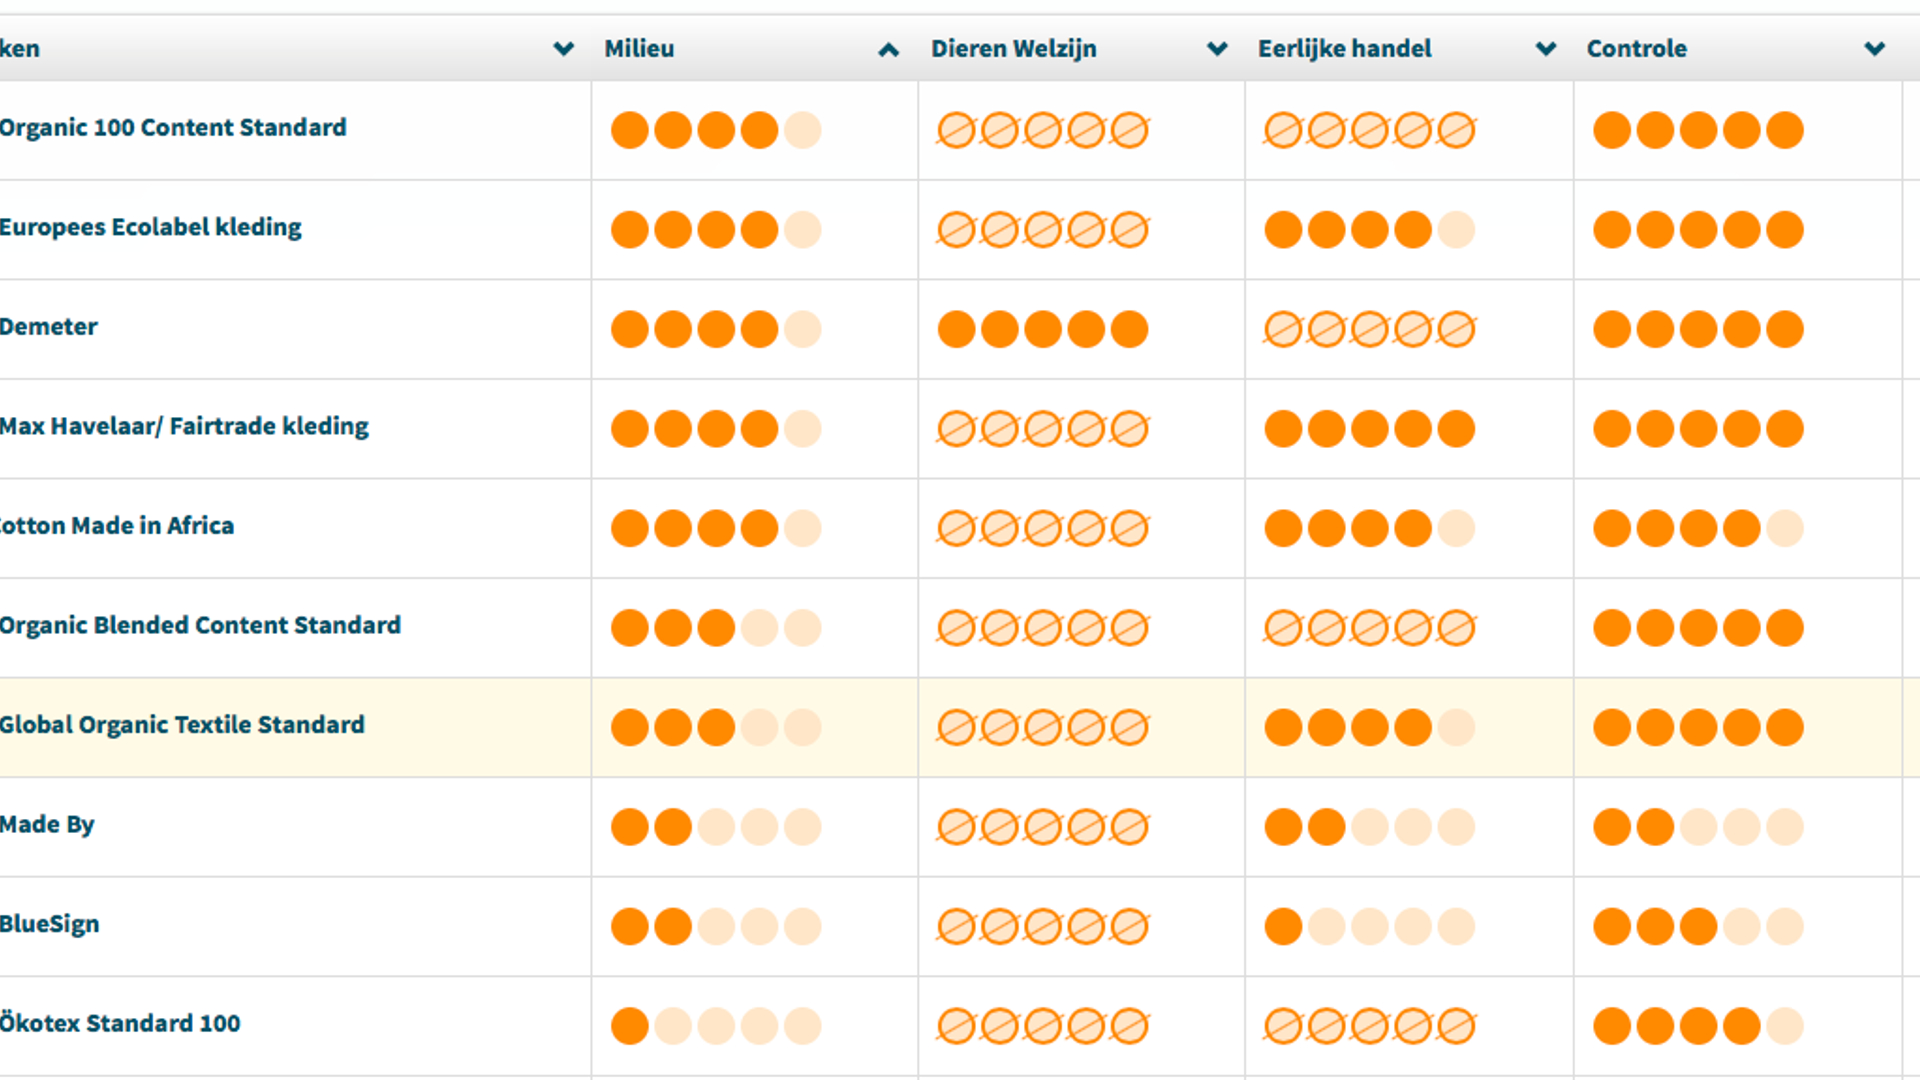This screenshot has width=1920, height=1080.
Task: Click Milieu rating dots for Max Havelaar
Action: click(716, 429)
